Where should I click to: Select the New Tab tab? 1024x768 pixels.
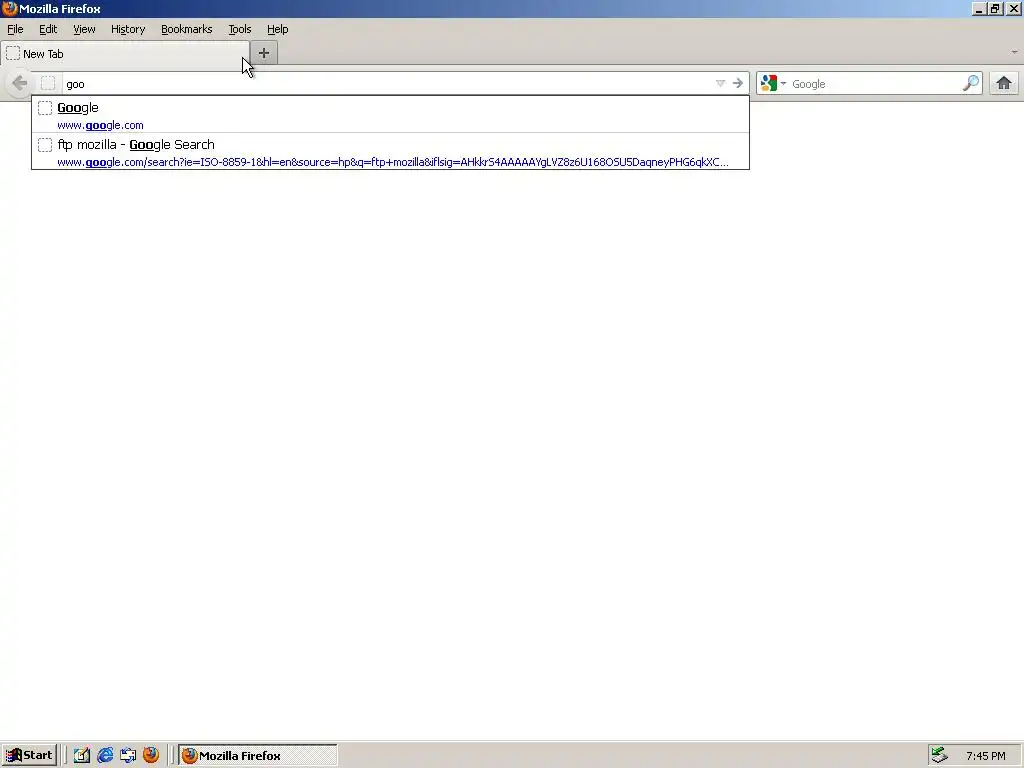125,54
